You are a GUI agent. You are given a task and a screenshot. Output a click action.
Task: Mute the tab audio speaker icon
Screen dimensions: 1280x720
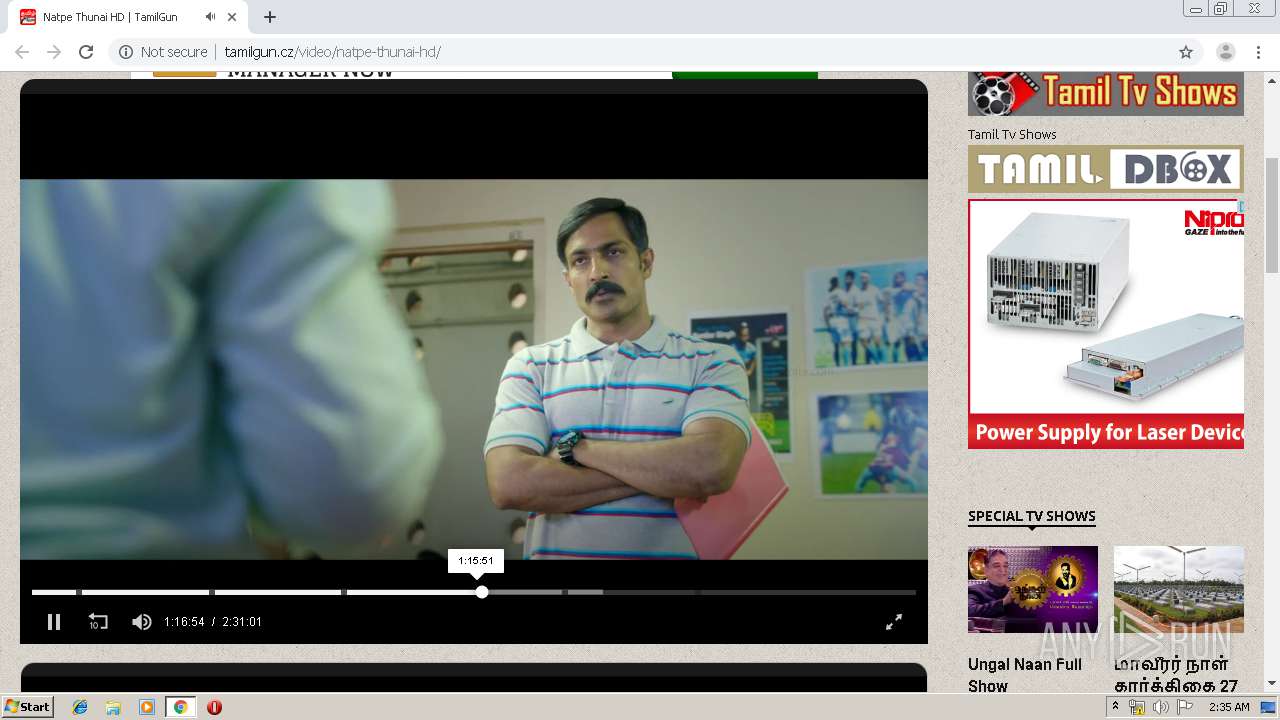click(x=210, y=17)
